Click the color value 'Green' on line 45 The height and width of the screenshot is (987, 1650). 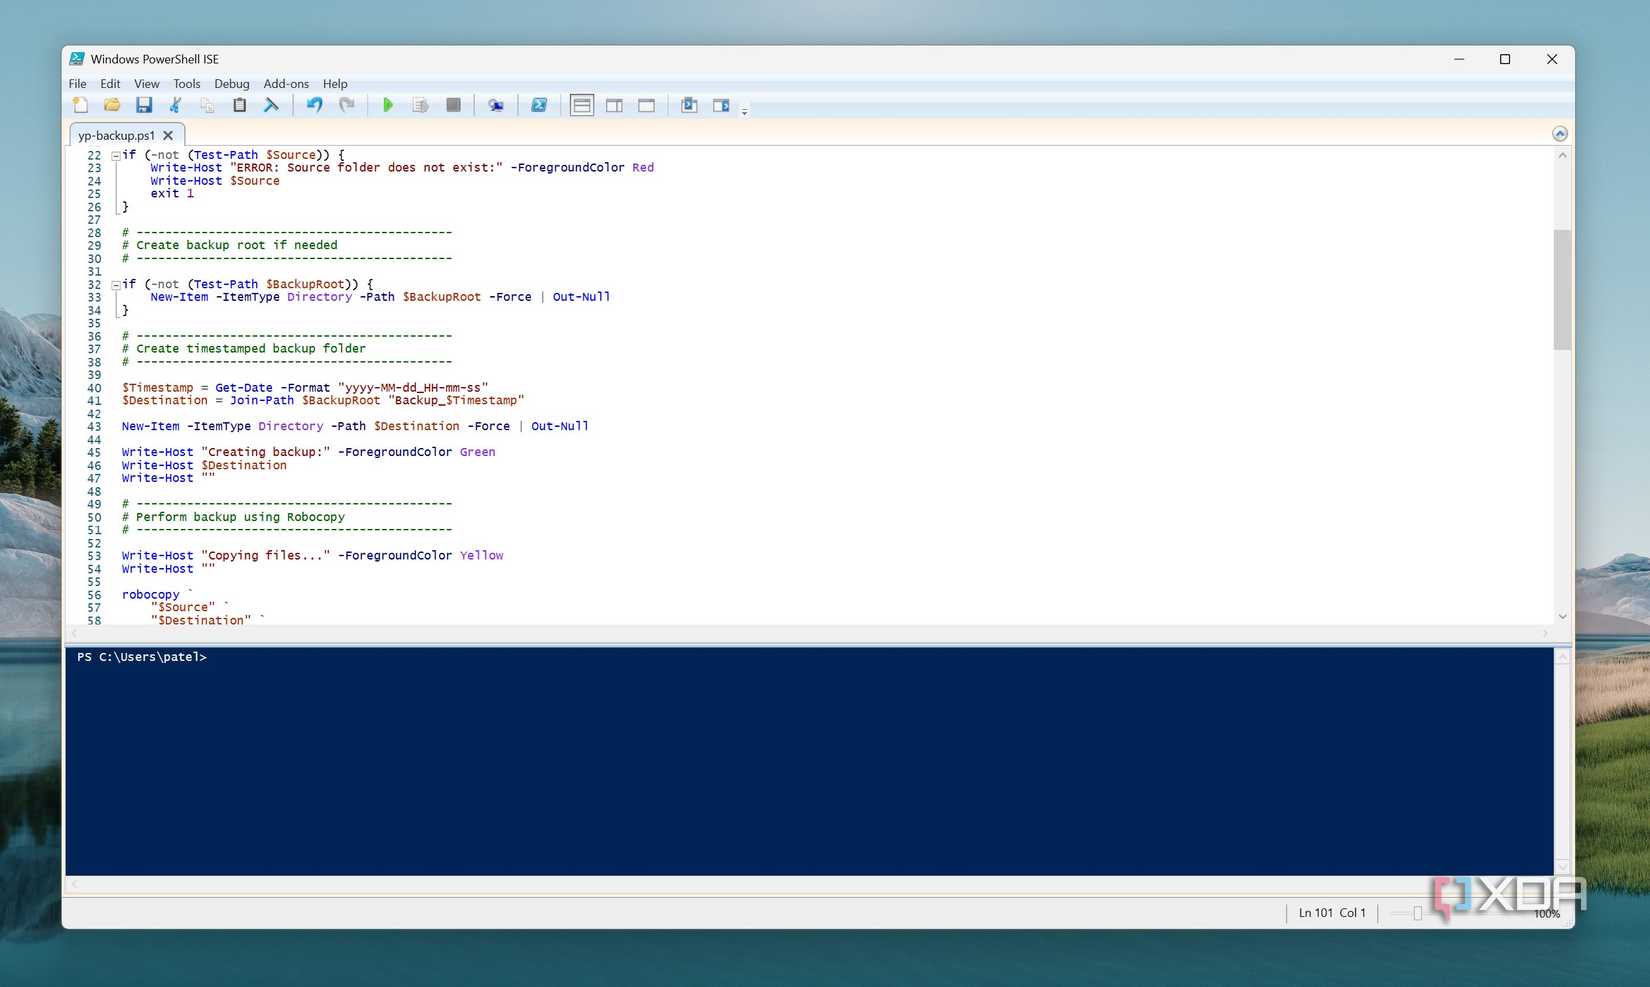(x=477, y=452)
